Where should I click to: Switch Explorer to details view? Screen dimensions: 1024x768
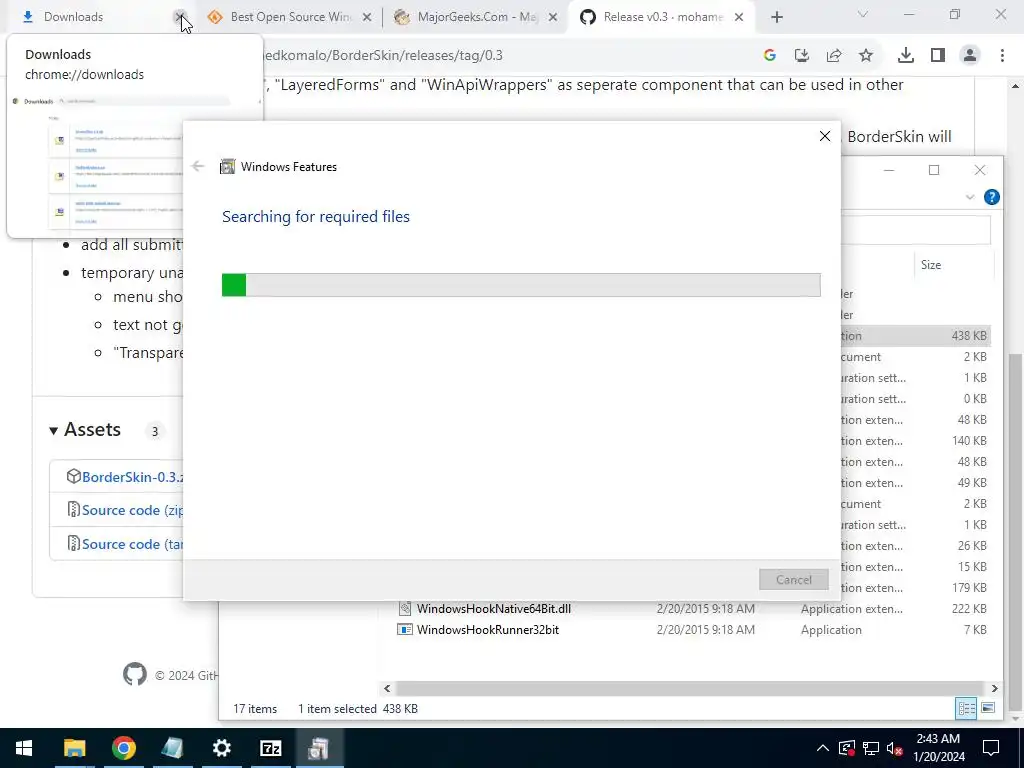966,709
